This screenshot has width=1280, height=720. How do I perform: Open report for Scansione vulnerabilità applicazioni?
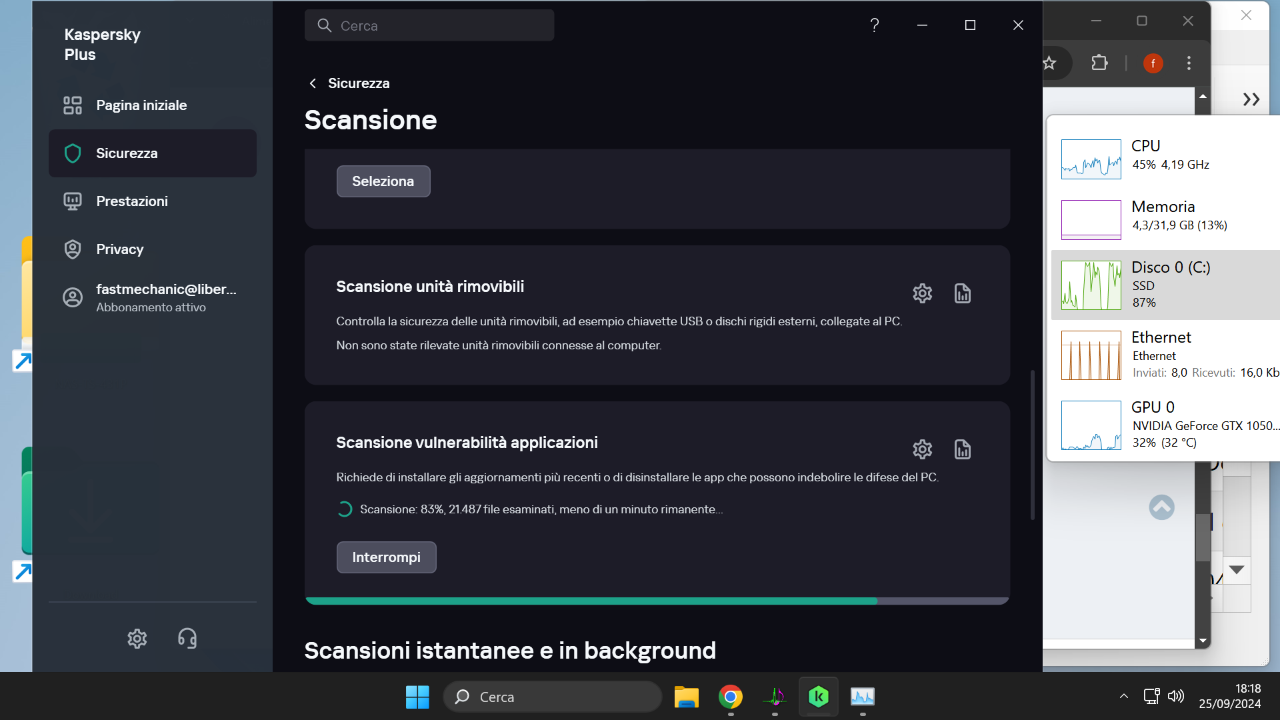[x=962, y=449]
